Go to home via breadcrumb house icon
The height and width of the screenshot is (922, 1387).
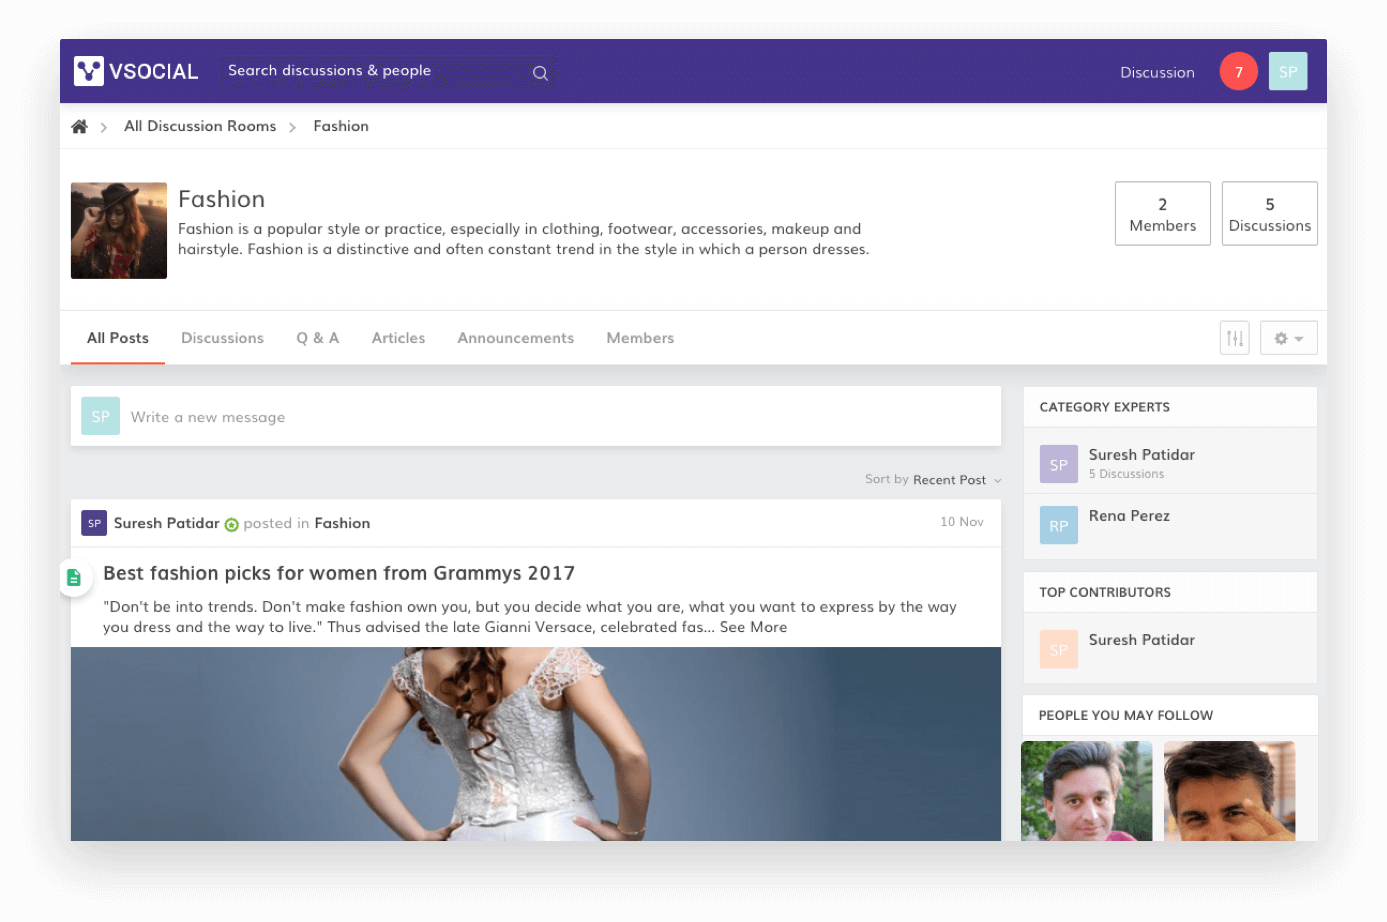click(x=79, y=126)
